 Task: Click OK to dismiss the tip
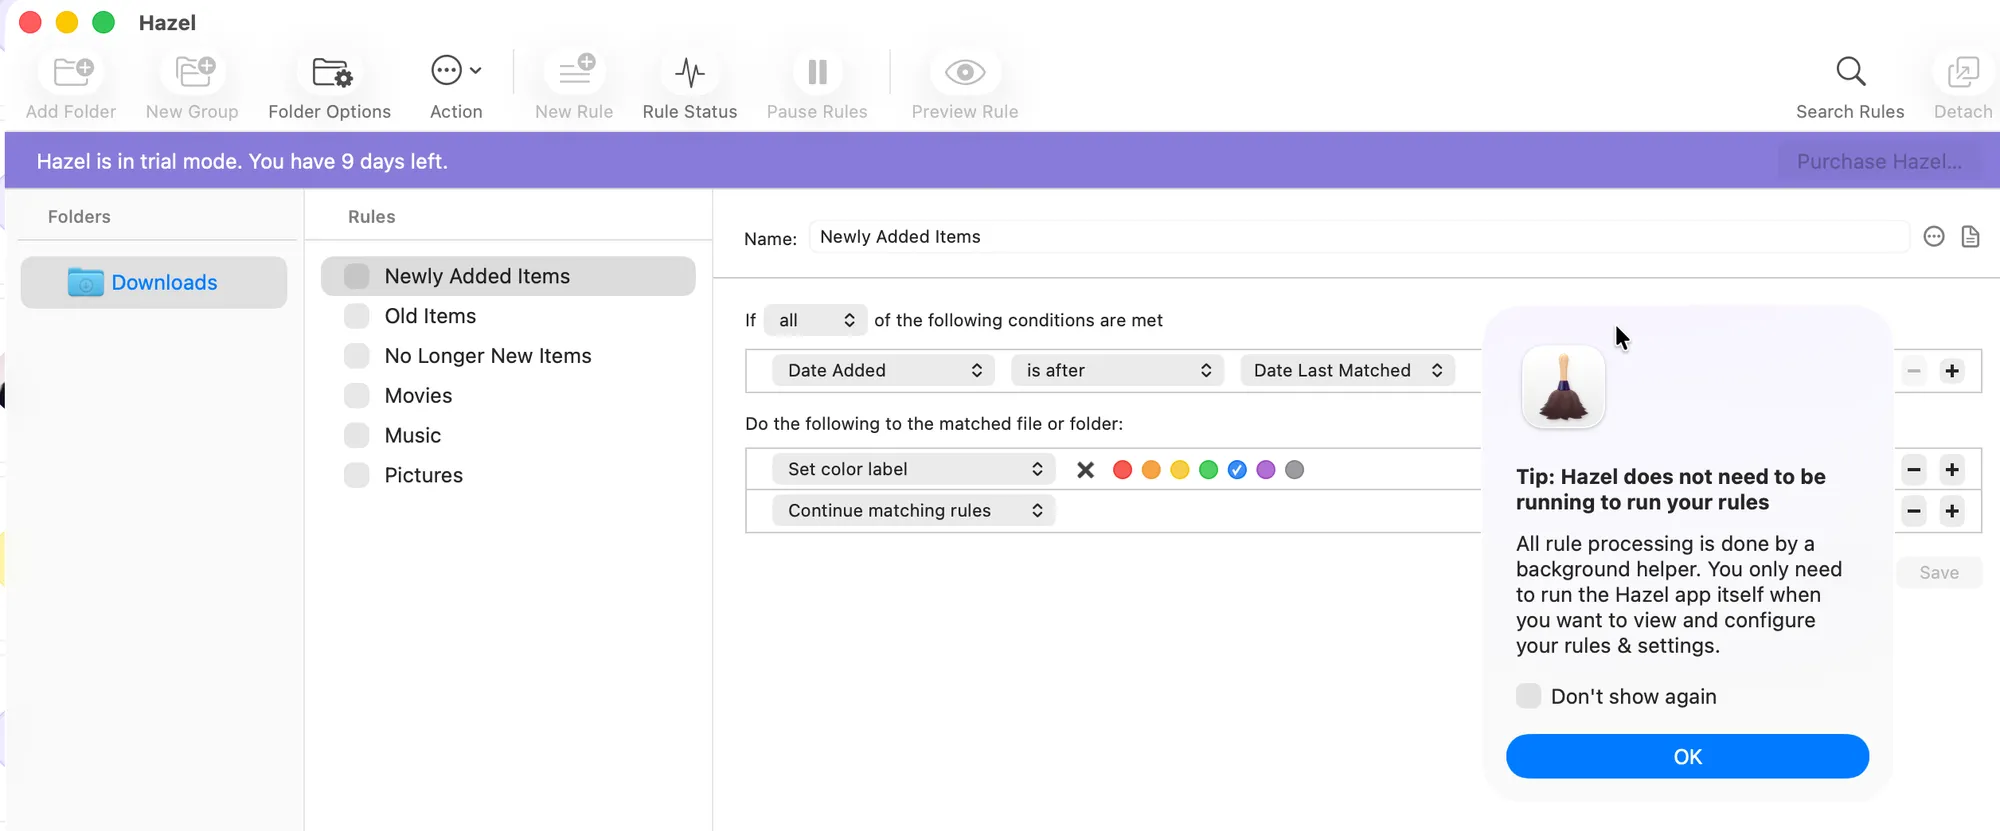tap(1687, 757)
